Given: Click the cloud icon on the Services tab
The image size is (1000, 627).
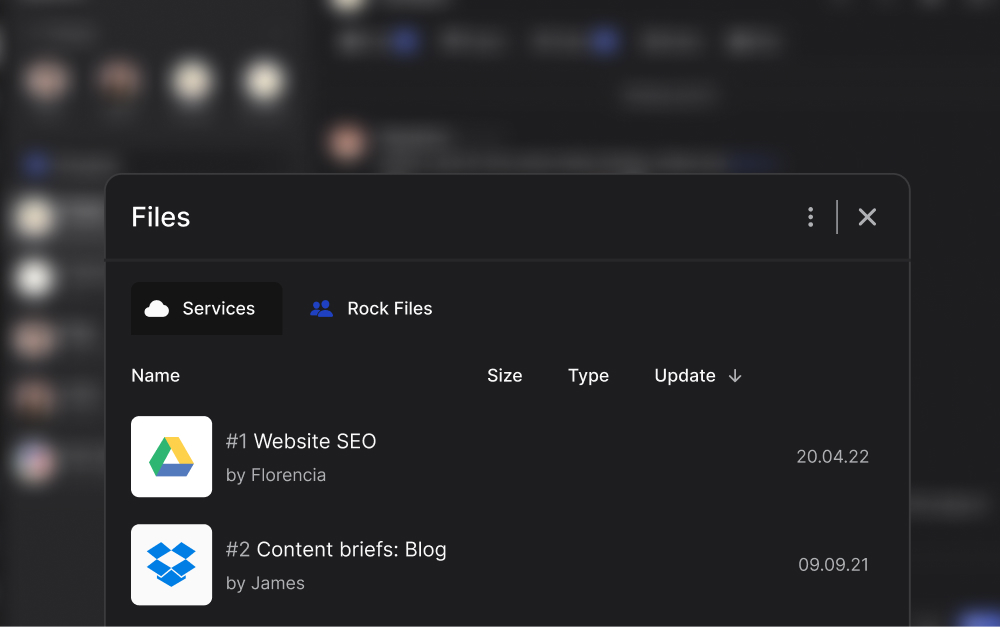Looking at the screenshot, I should (x=157, y=308).
